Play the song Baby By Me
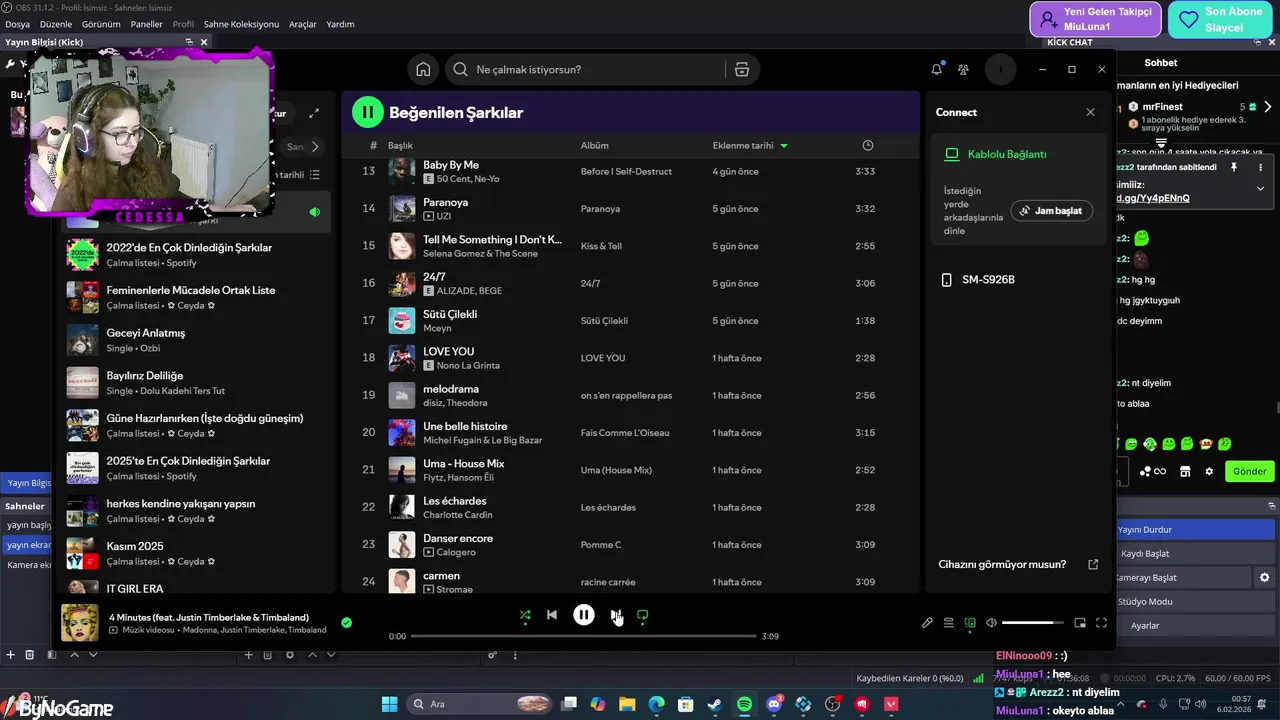This screenshot has width=1280, height=720. click(450, 165)
